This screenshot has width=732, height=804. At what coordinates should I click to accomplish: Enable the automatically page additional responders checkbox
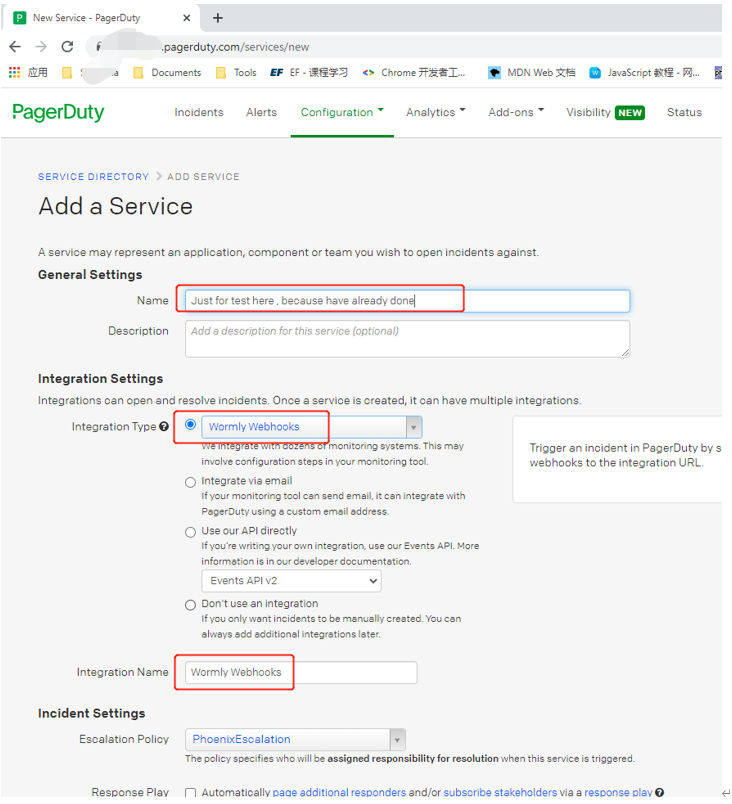tap(190, 792)
